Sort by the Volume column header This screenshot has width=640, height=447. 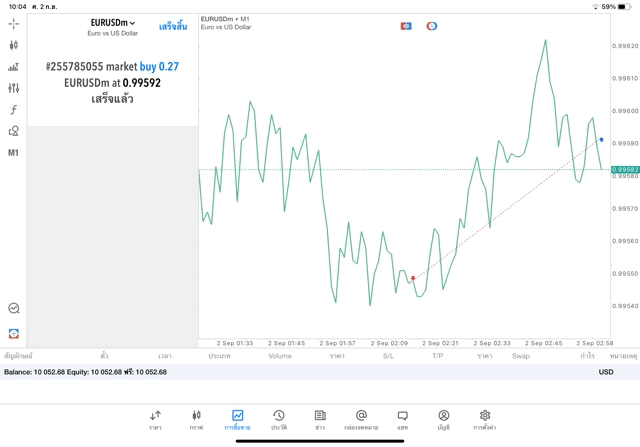point(280,356)
